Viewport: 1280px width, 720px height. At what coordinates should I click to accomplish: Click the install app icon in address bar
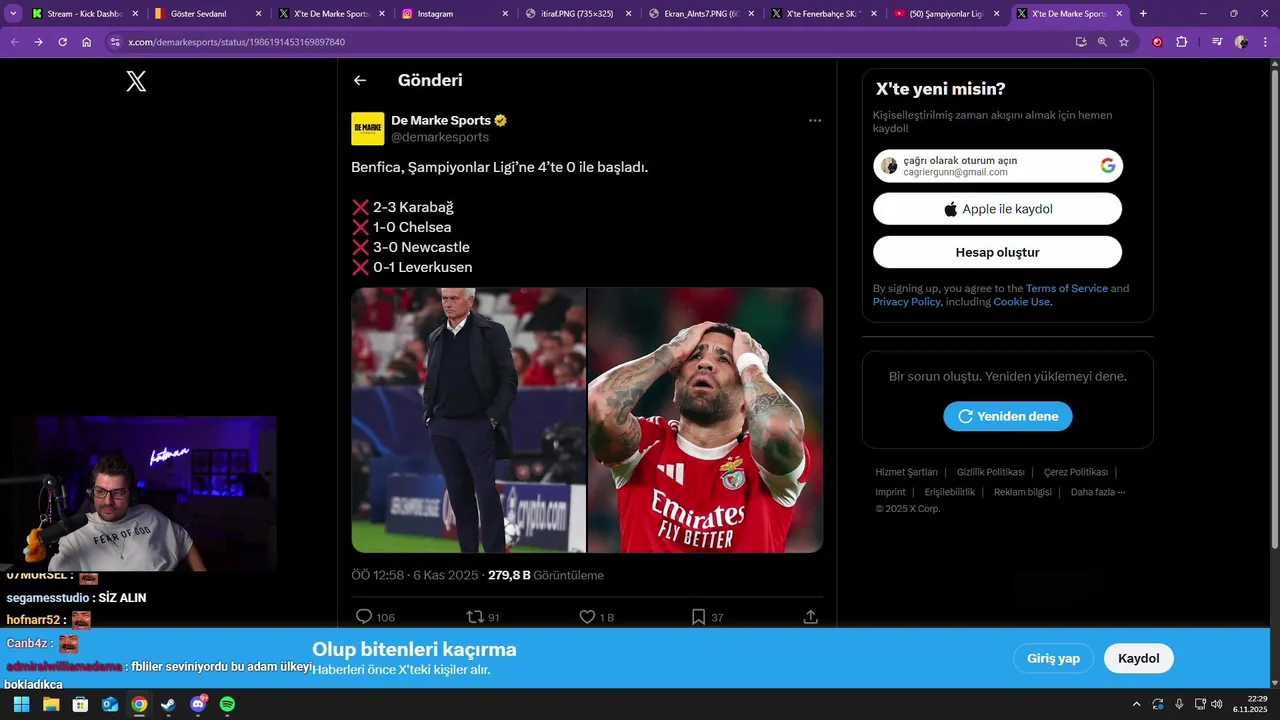coord(1081,42)
